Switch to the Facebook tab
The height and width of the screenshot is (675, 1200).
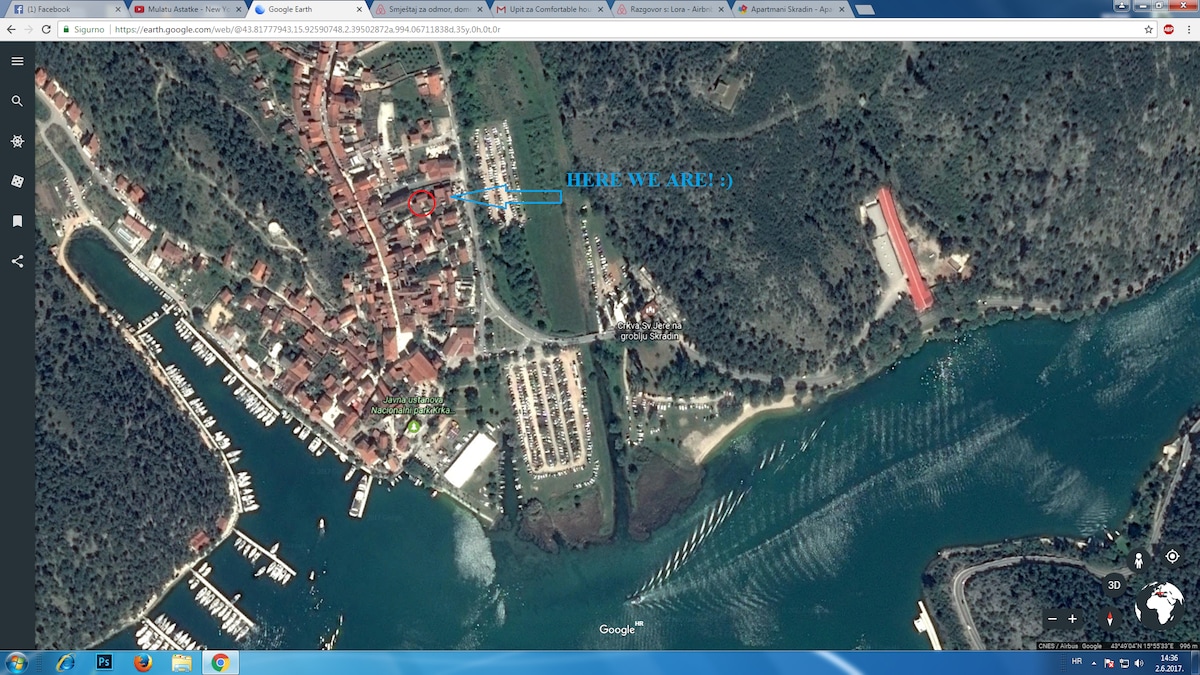pyautogui.click(x=60, y=9)
